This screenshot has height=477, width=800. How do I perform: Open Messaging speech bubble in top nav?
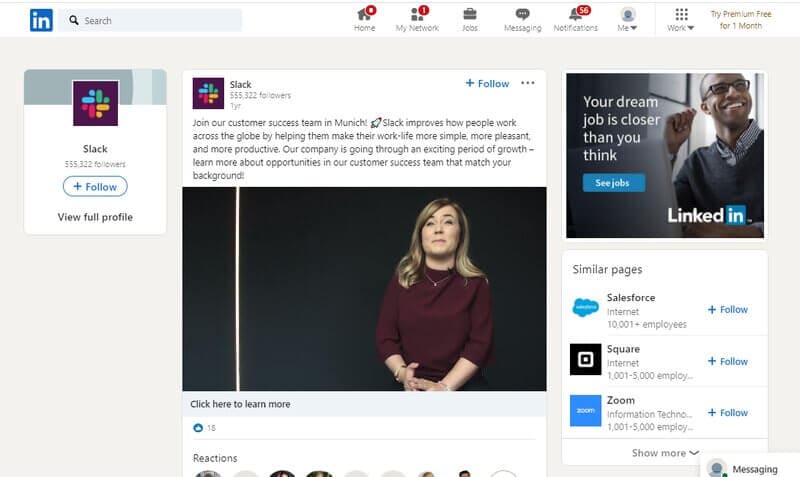click(x=522, y=19)
